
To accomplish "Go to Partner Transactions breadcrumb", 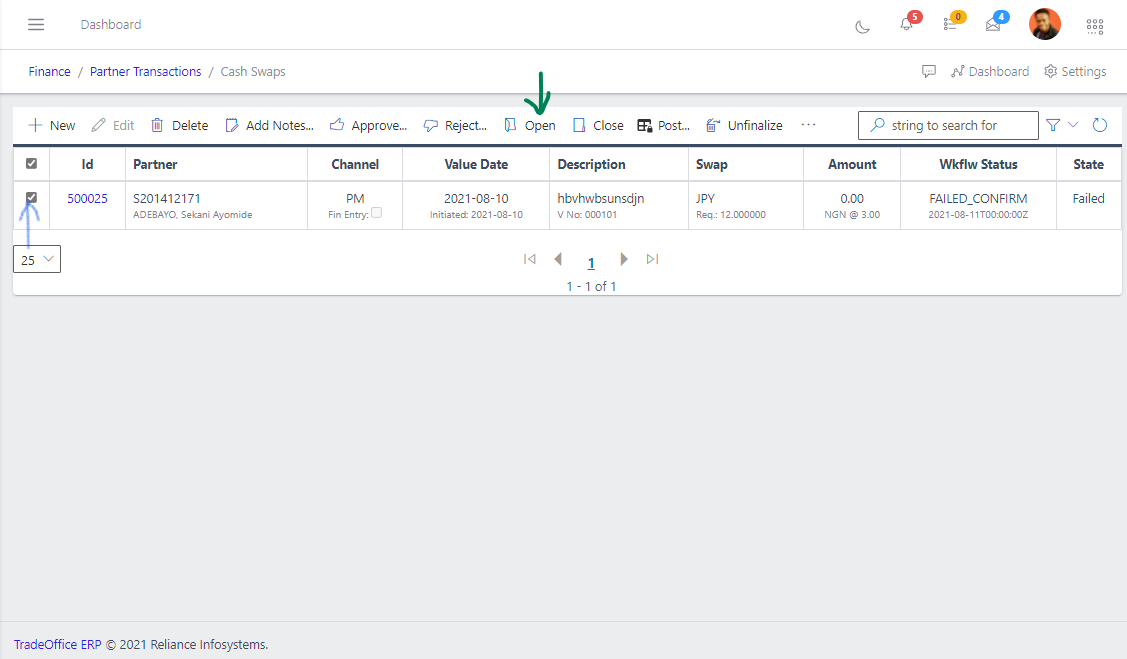I will click(x=145, y=72).
